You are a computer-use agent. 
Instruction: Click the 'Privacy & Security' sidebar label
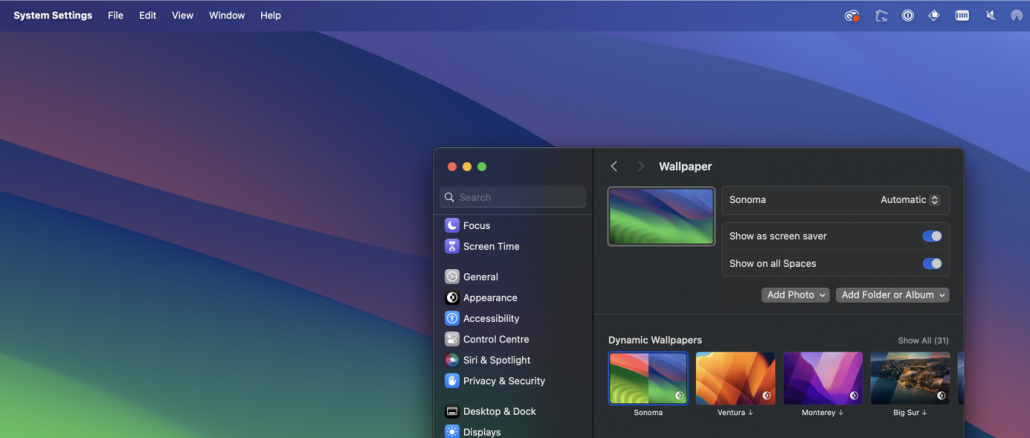(x=504, y=381)
